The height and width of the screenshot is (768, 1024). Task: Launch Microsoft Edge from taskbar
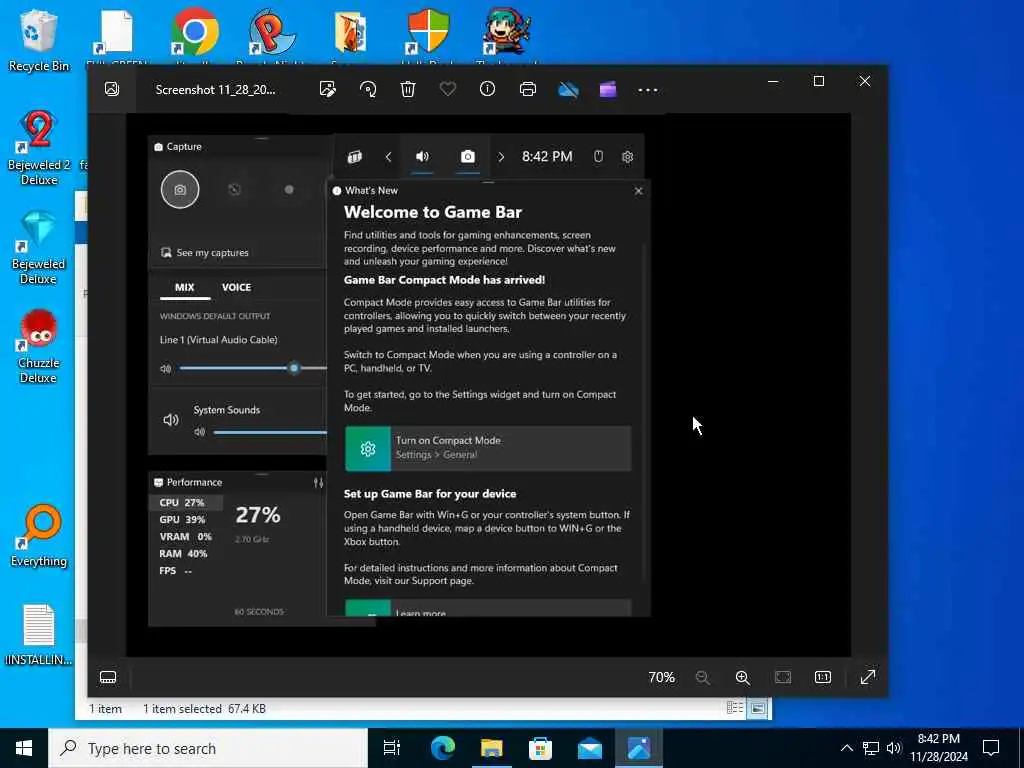click(x=442, y=748)
